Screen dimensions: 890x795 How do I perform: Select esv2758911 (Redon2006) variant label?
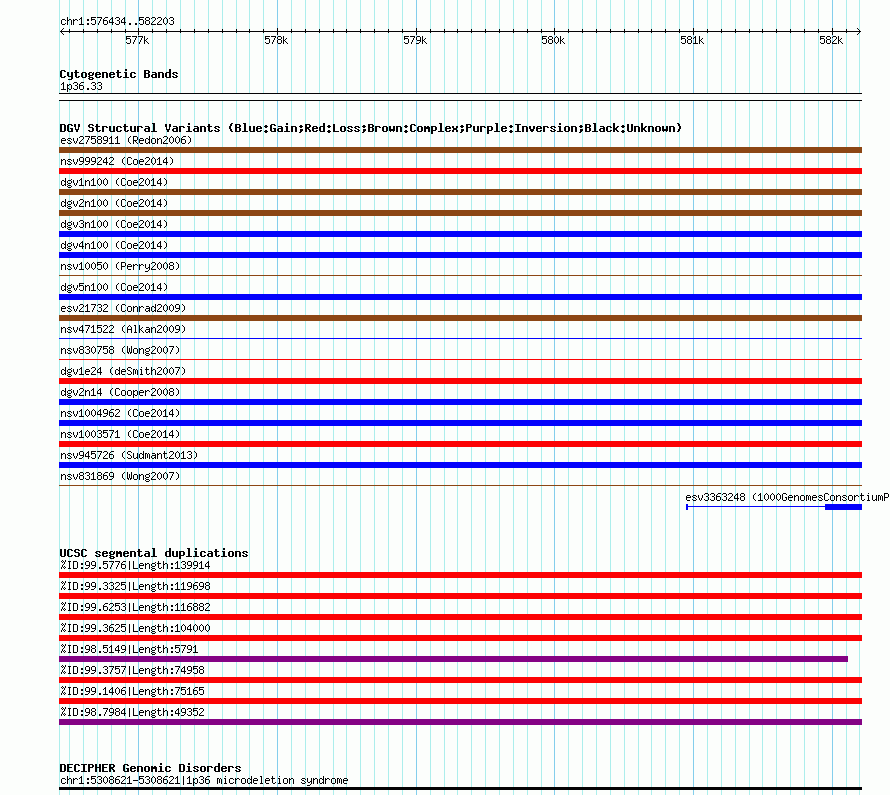click(x=126, y=140)
